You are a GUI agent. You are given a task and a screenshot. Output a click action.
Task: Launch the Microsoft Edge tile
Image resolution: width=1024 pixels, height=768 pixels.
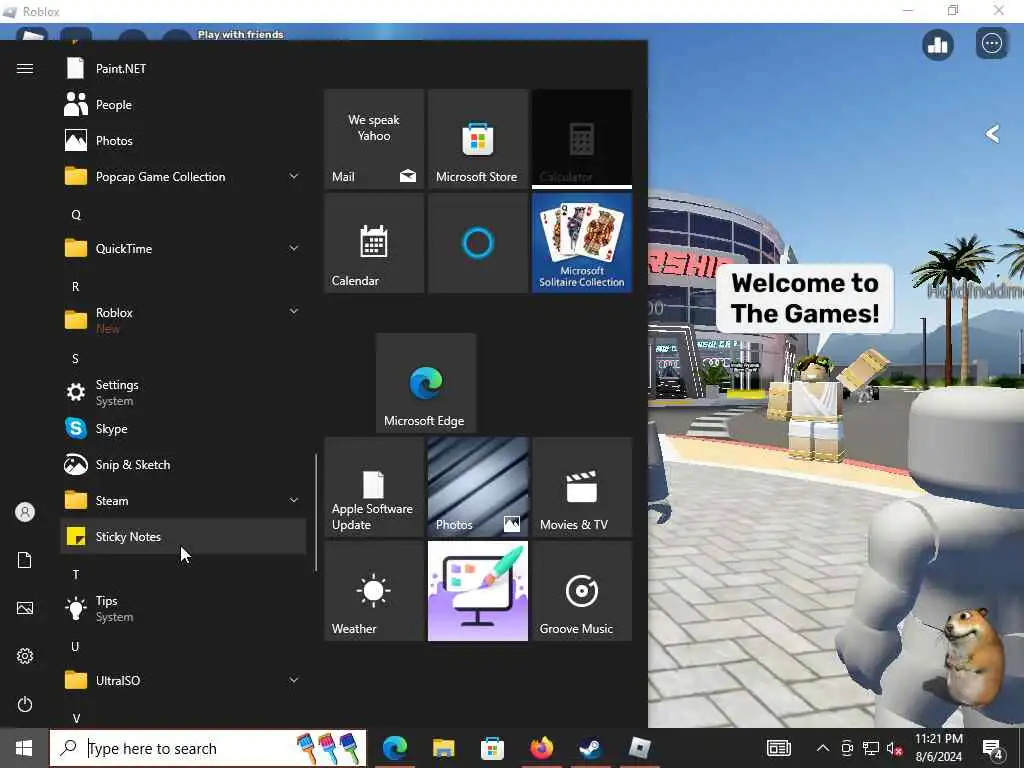(x=426, y=383)
